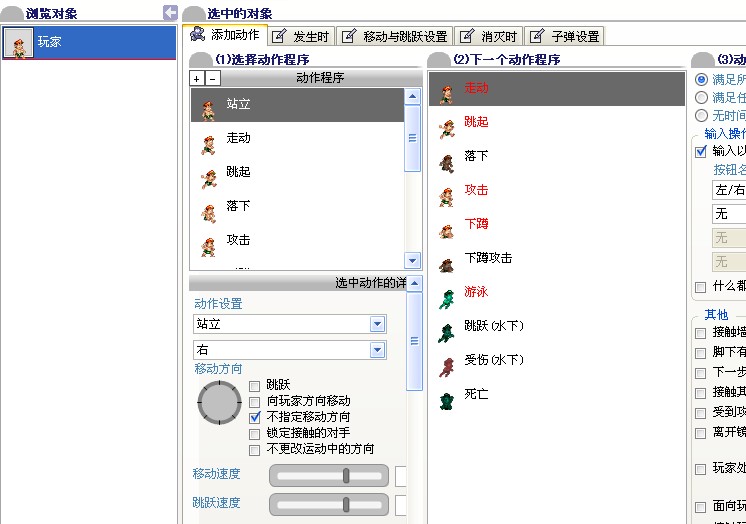Open the 发生时 tab

point(302,36)
